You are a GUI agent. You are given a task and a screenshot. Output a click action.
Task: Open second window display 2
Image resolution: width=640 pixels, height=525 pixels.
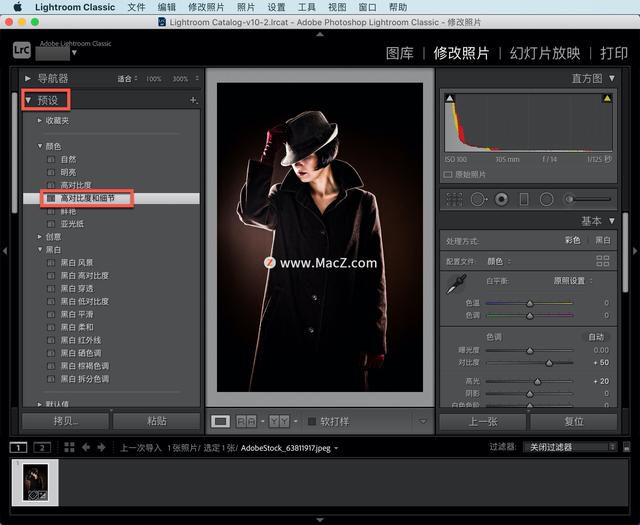click(42, 447)
